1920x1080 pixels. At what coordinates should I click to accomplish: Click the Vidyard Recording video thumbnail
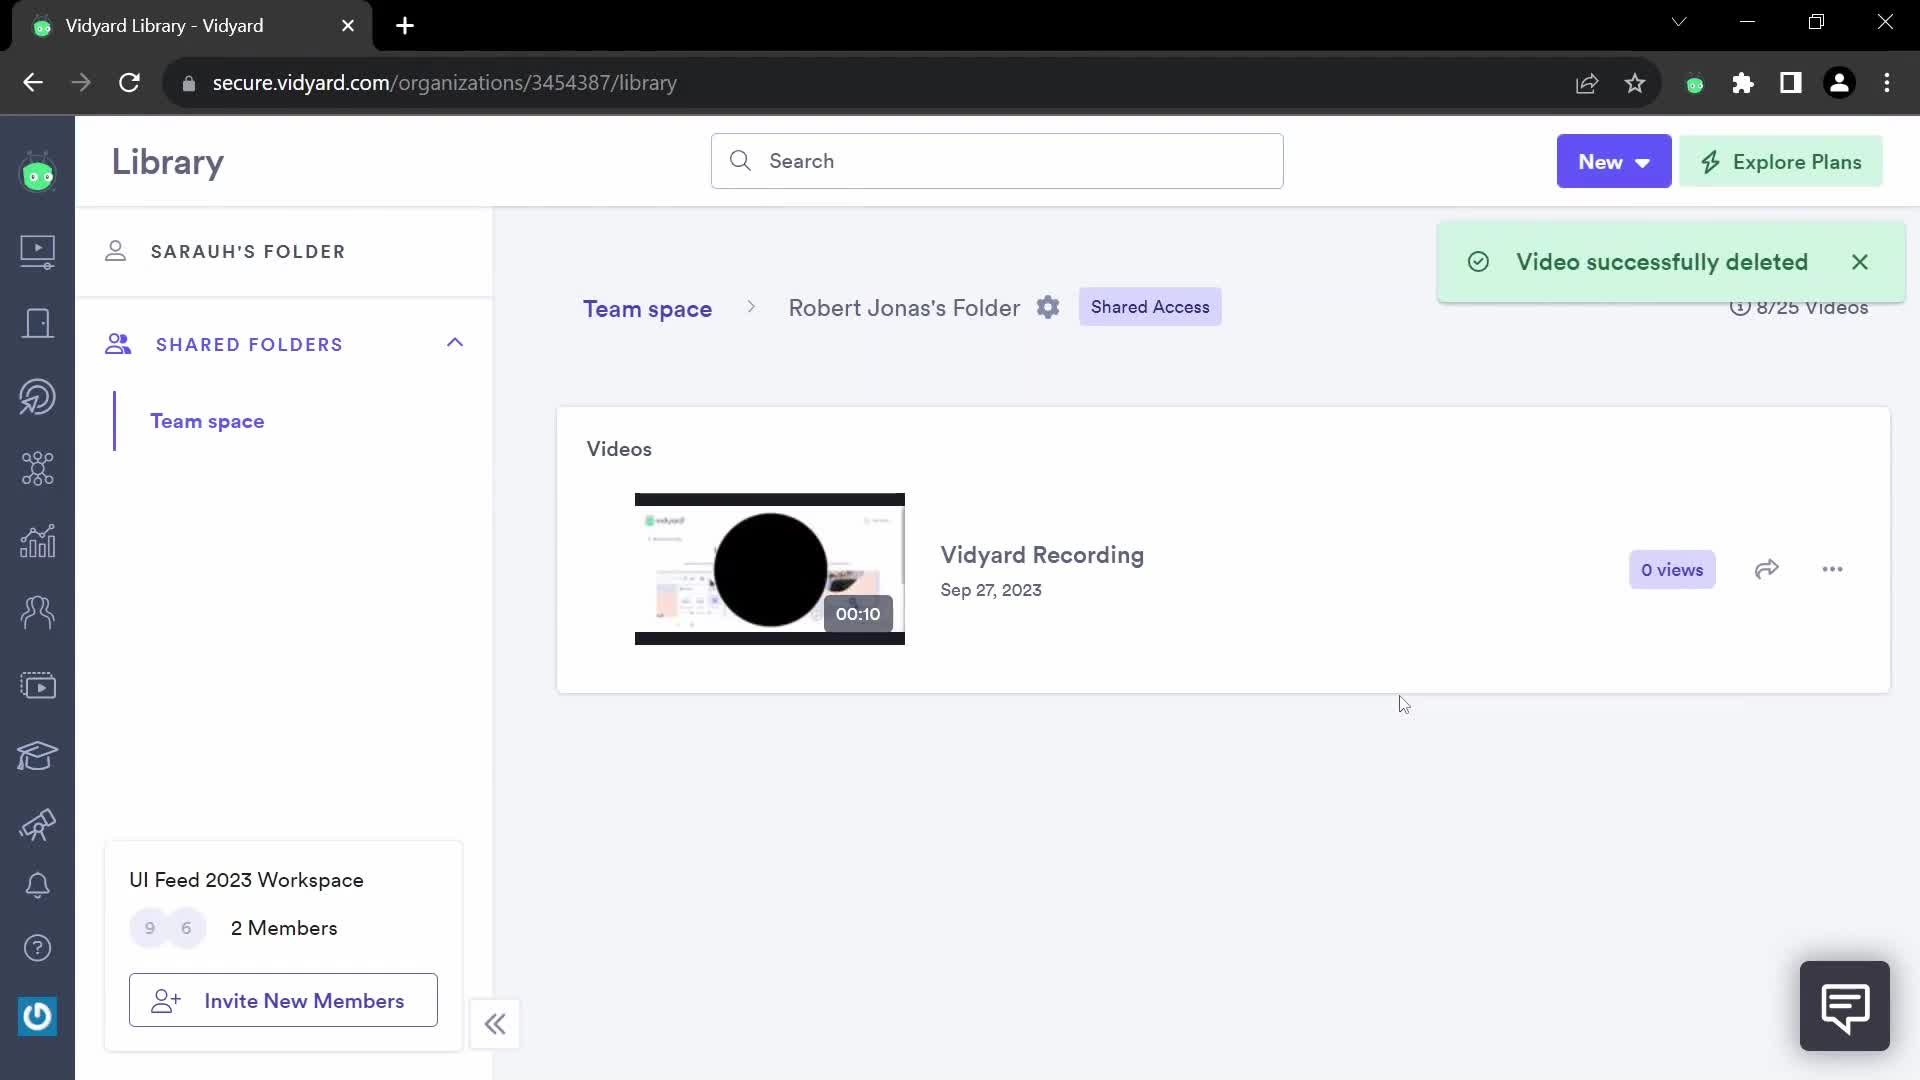[x=769, y=568]
